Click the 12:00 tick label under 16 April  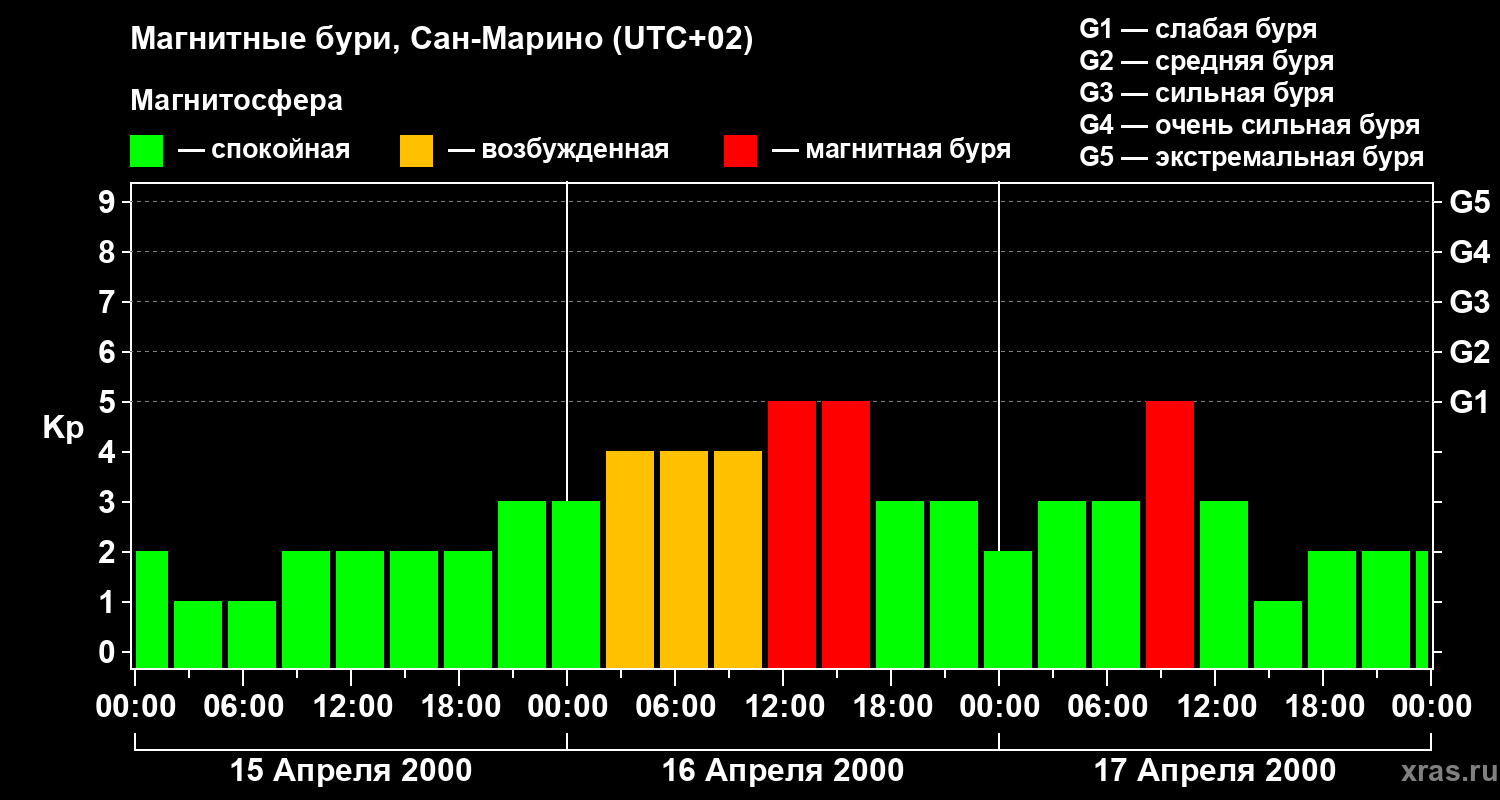(x=783, y=707)
